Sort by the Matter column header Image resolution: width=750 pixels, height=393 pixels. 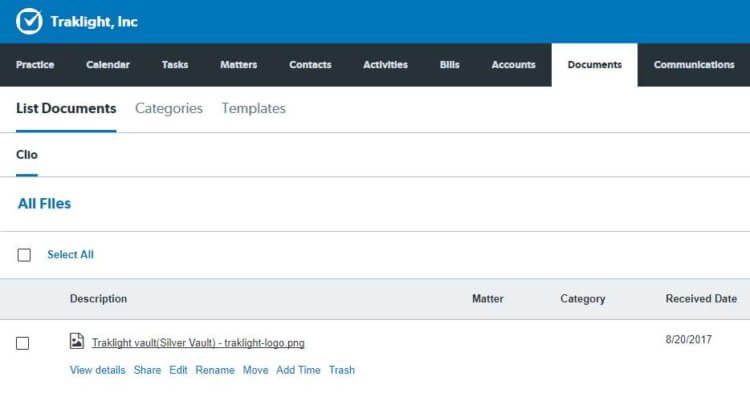click(x=487, y=299)
